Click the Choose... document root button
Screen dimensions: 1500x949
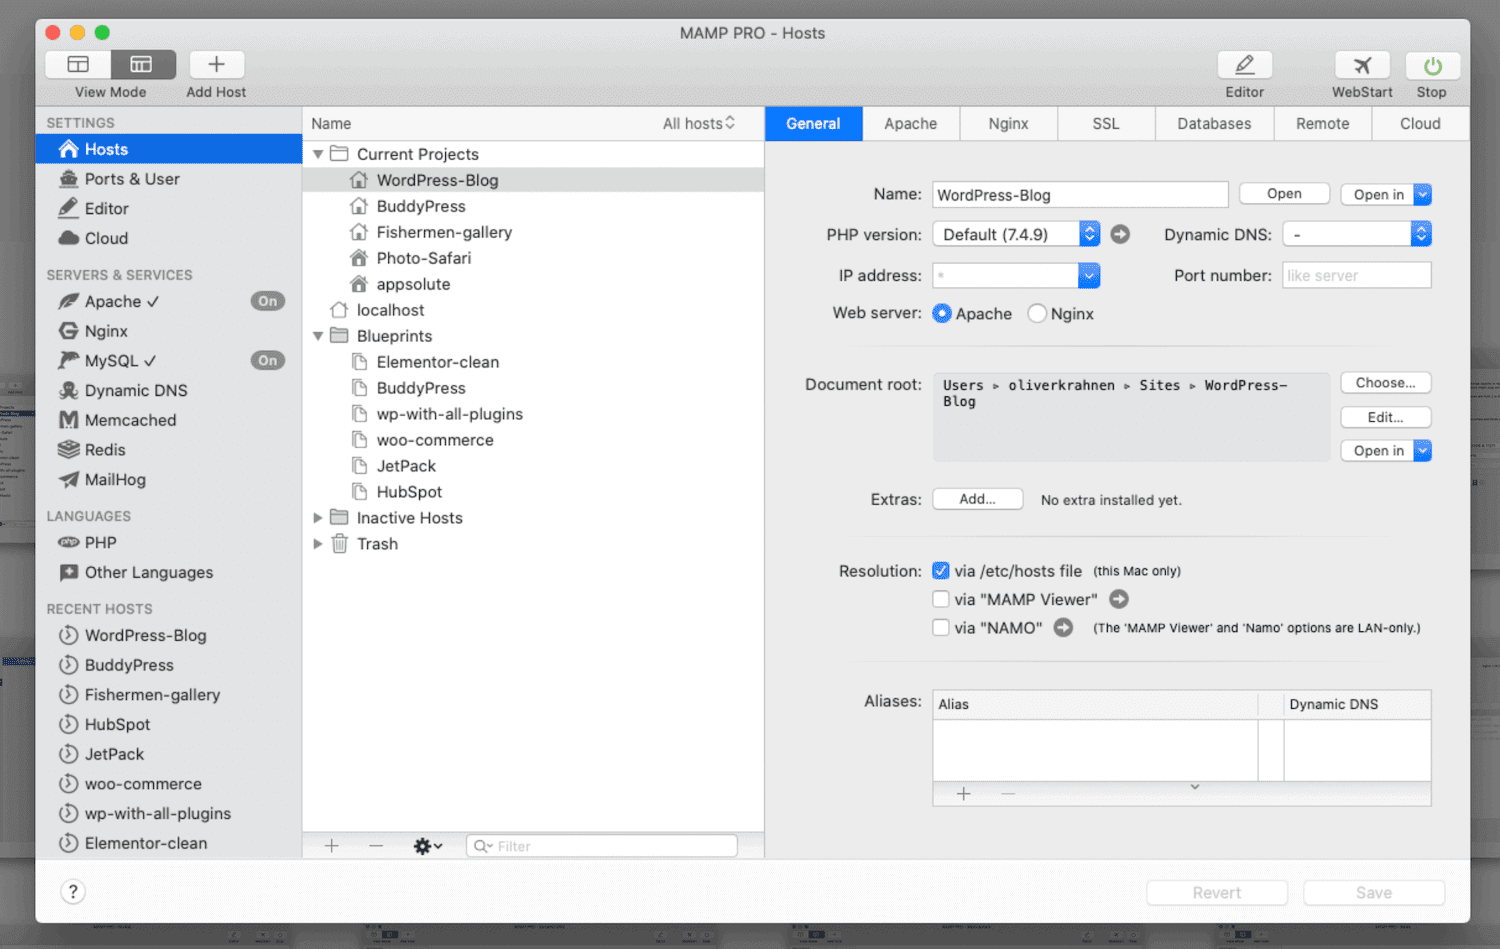(1385, 383)
